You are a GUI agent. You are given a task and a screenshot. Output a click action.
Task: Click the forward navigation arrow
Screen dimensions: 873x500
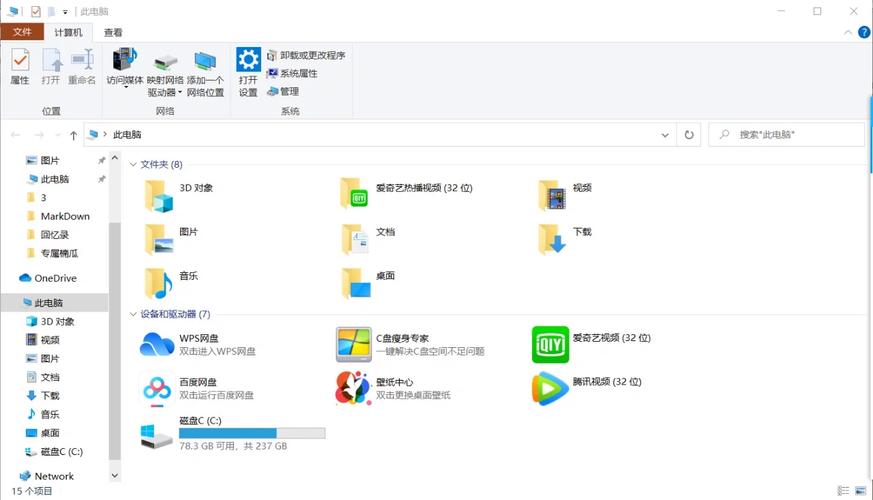[39, 135]
